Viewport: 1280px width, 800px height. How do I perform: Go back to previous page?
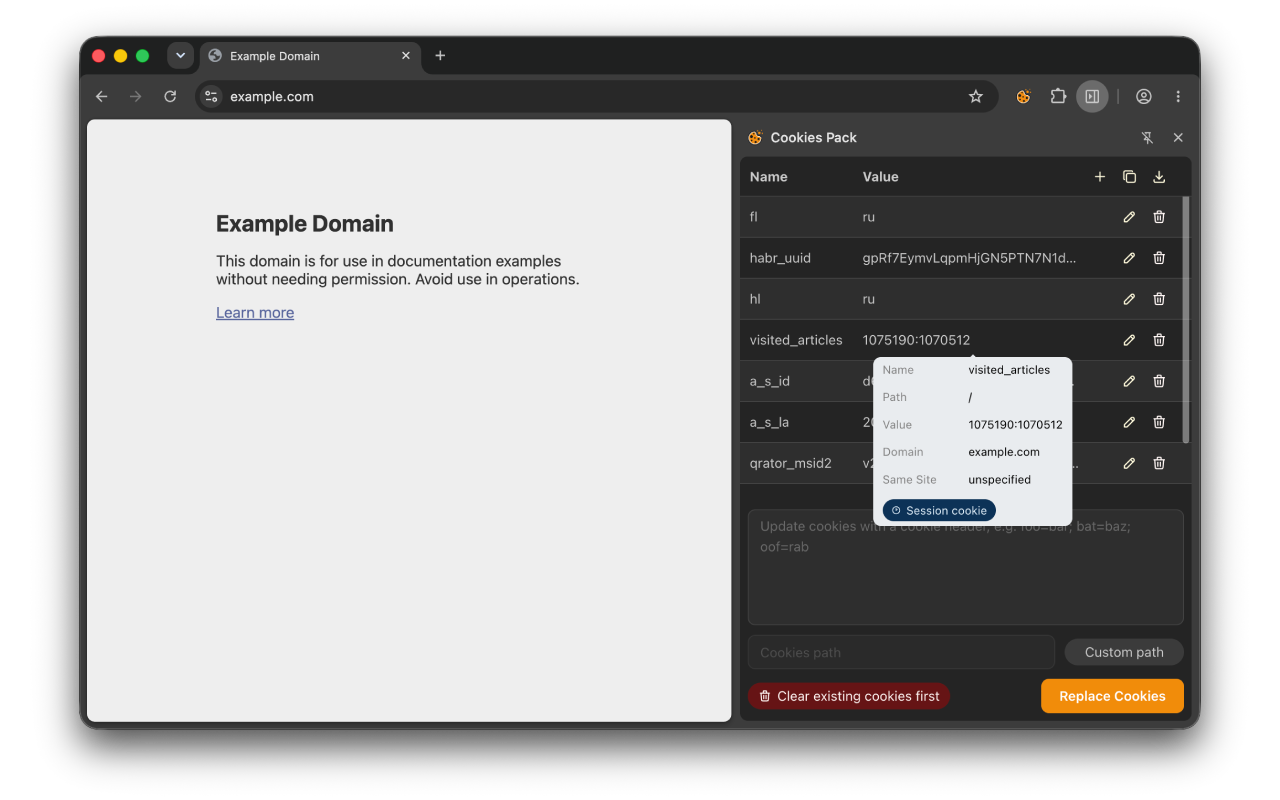(101, 97)
